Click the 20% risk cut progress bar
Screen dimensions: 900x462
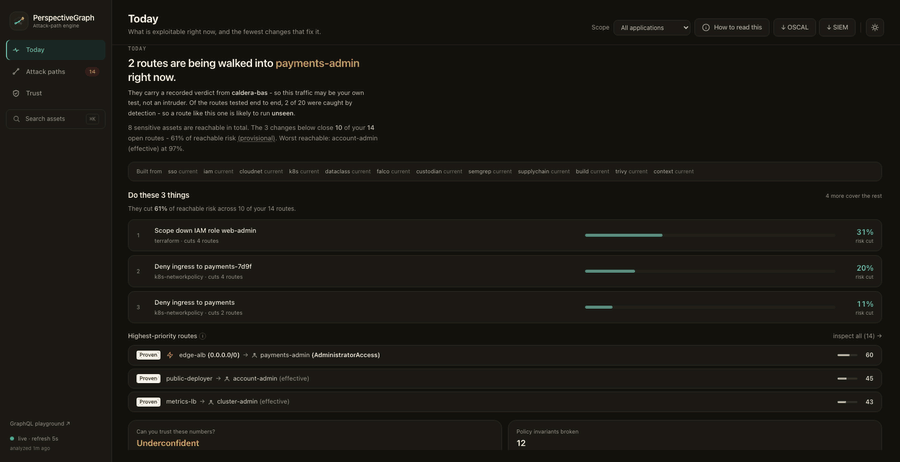(709, 271)
